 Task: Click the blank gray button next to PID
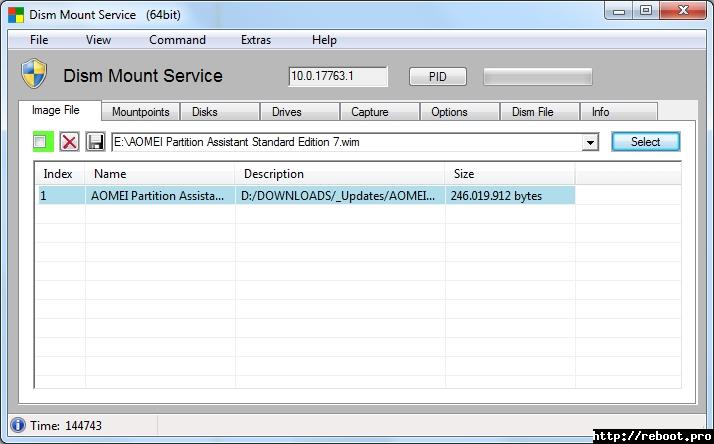coord(538,77)
